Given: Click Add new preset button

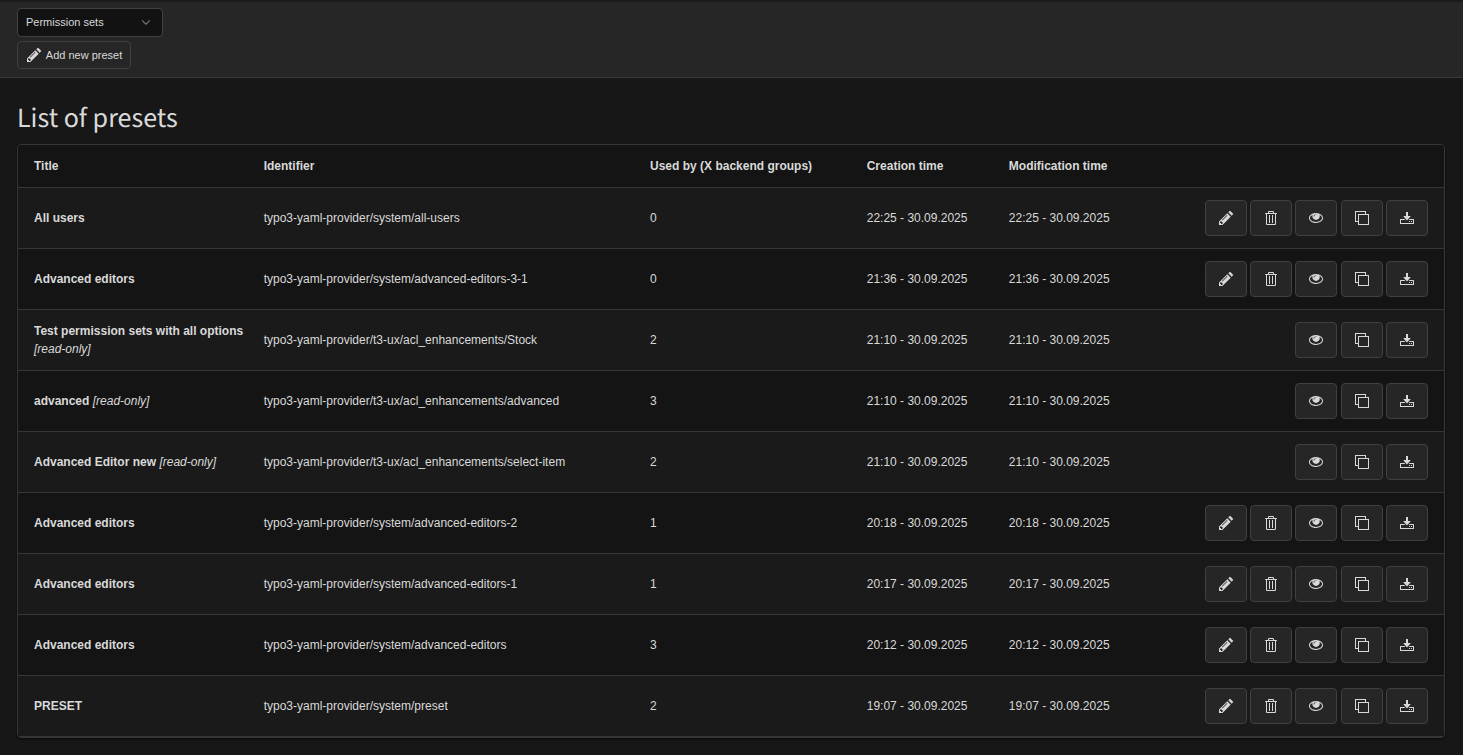Looking at the screenshot, I should click(74, 55).
